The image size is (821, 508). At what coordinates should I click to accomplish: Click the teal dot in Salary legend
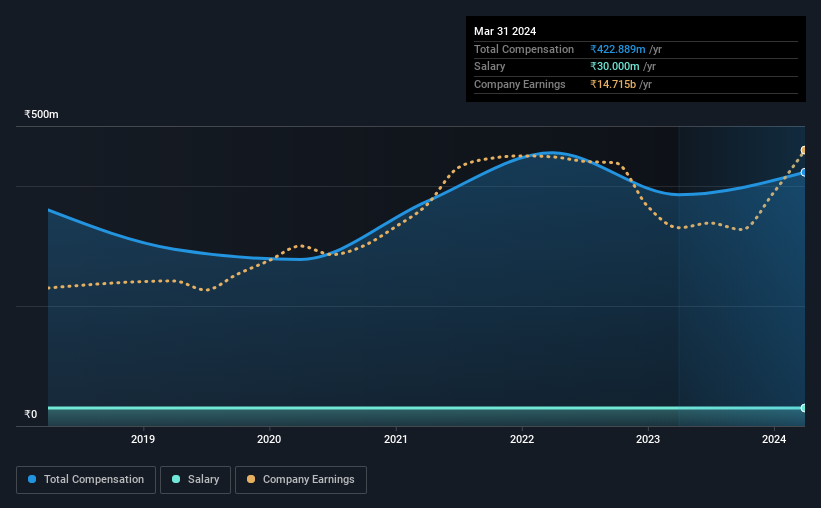176,479
